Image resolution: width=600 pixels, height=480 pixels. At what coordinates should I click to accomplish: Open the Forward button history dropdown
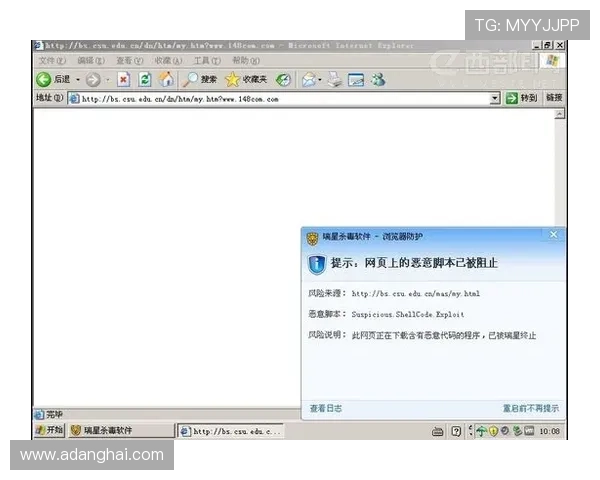point(108,80)
